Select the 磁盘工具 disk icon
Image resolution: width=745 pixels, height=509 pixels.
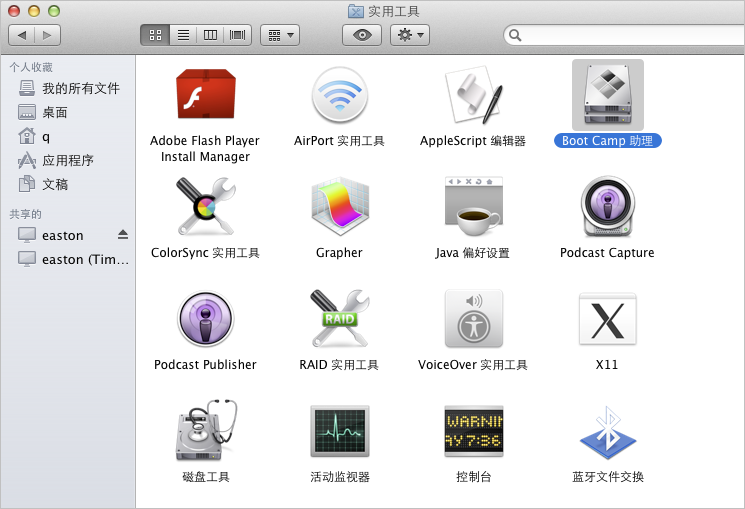[206, 431]
